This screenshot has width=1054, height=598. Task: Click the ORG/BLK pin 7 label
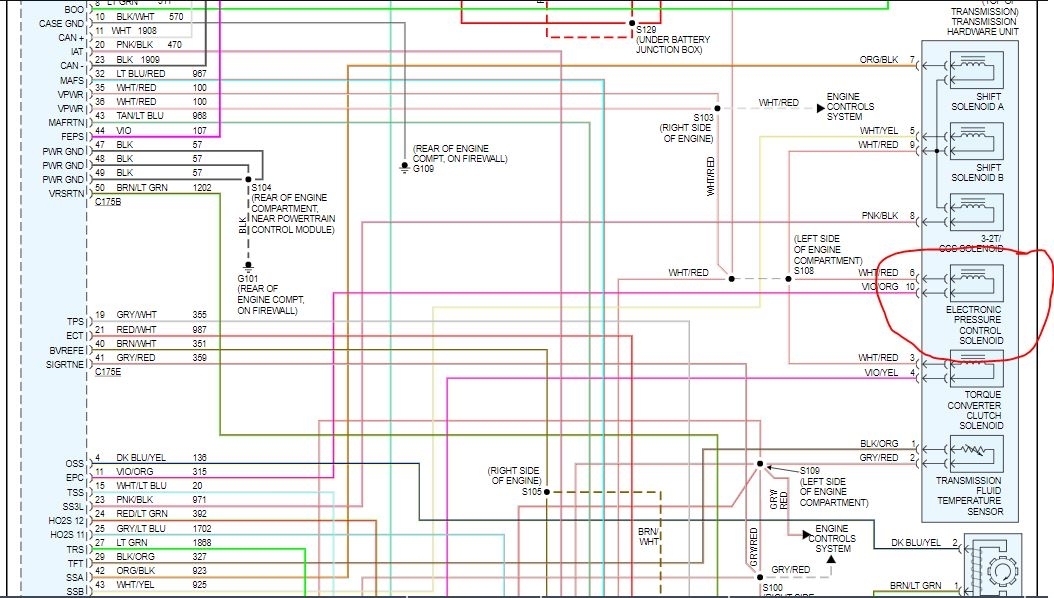(x=887, y=60)
